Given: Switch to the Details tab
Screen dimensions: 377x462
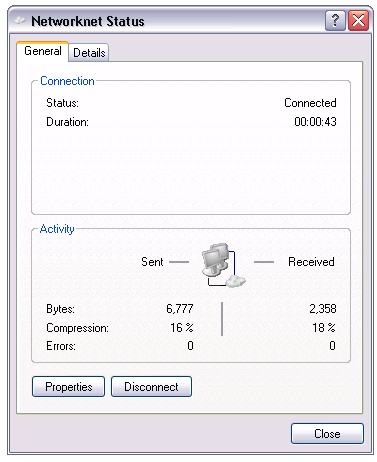Looking at the screenshot, I should click(x=89, y=53).
